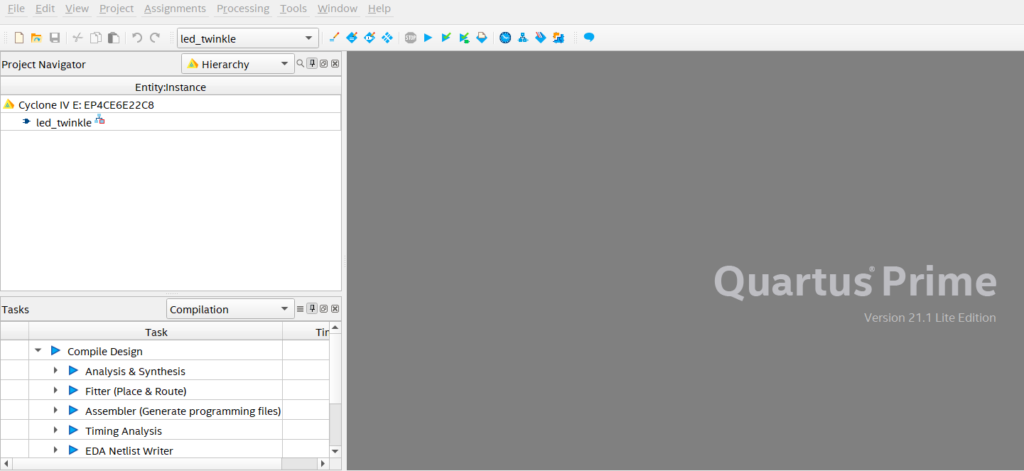Click Tasks vertical scrollbar down arrow
This screenshot has width=1024, height=471.
(335, 451)
